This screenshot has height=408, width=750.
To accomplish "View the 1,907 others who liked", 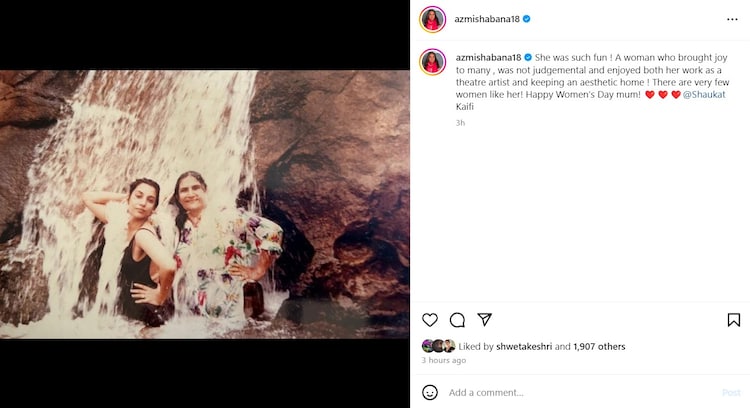I will [x=598, y=347].
